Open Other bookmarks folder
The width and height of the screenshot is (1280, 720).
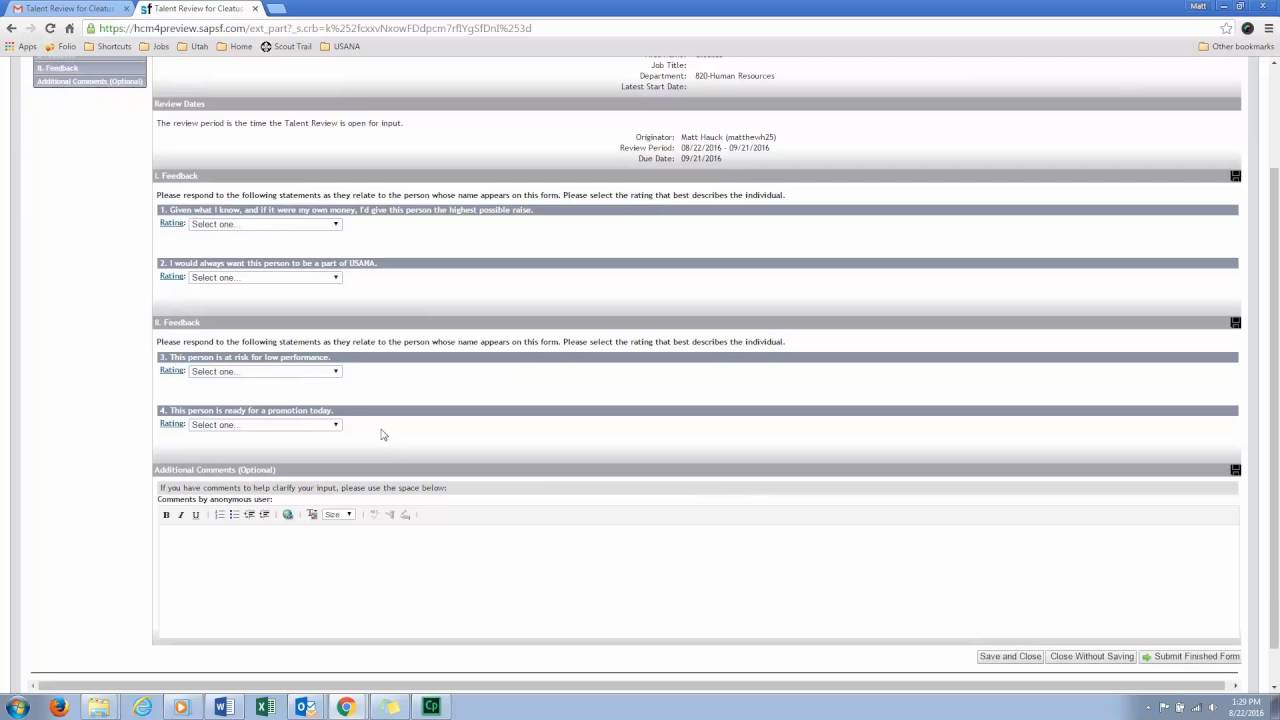[x=1236, y=46]
